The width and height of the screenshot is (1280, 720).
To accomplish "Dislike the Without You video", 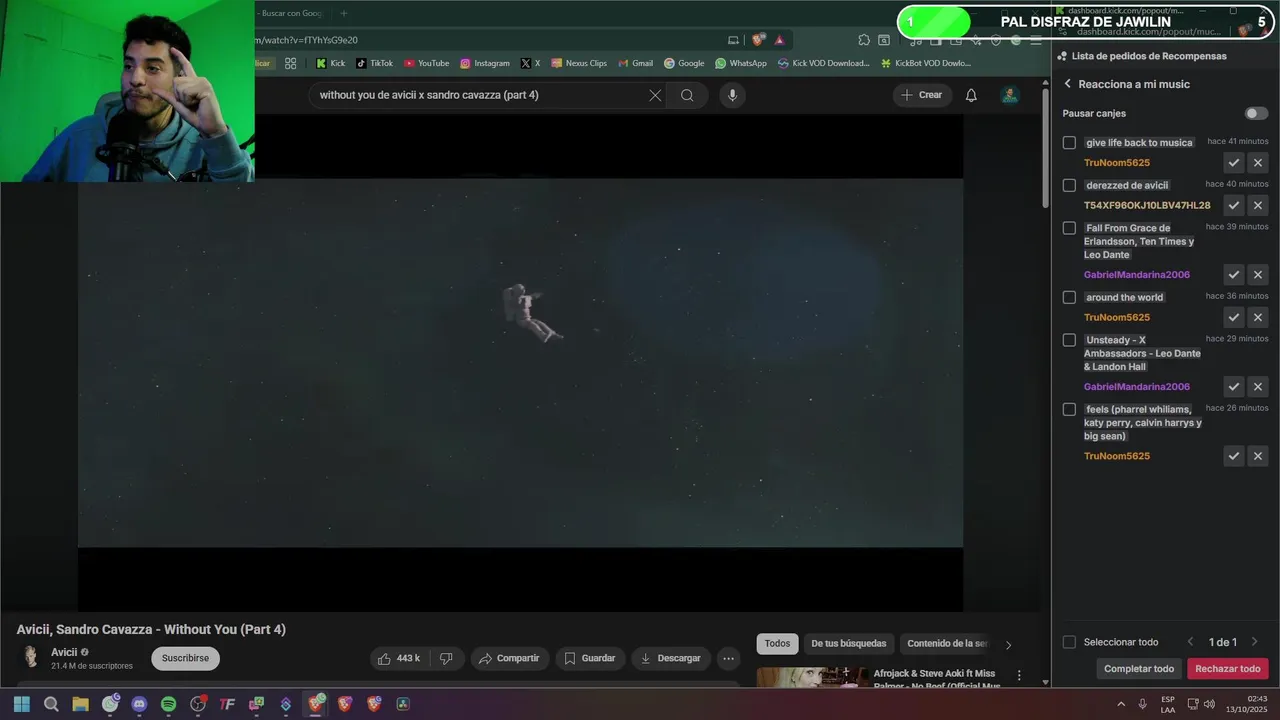I will (x=446, y=658).
